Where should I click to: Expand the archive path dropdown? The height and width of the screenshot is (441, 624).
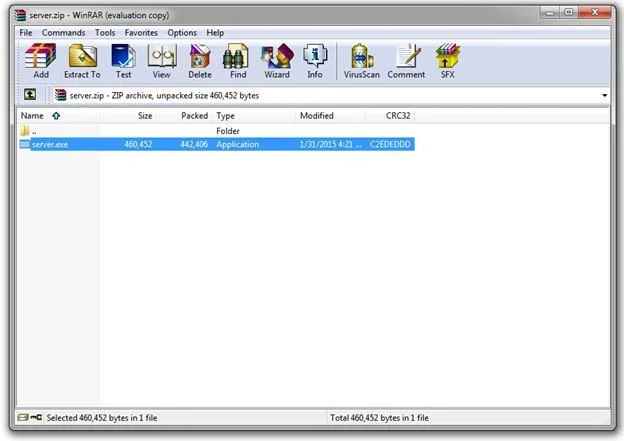point(605,96)
